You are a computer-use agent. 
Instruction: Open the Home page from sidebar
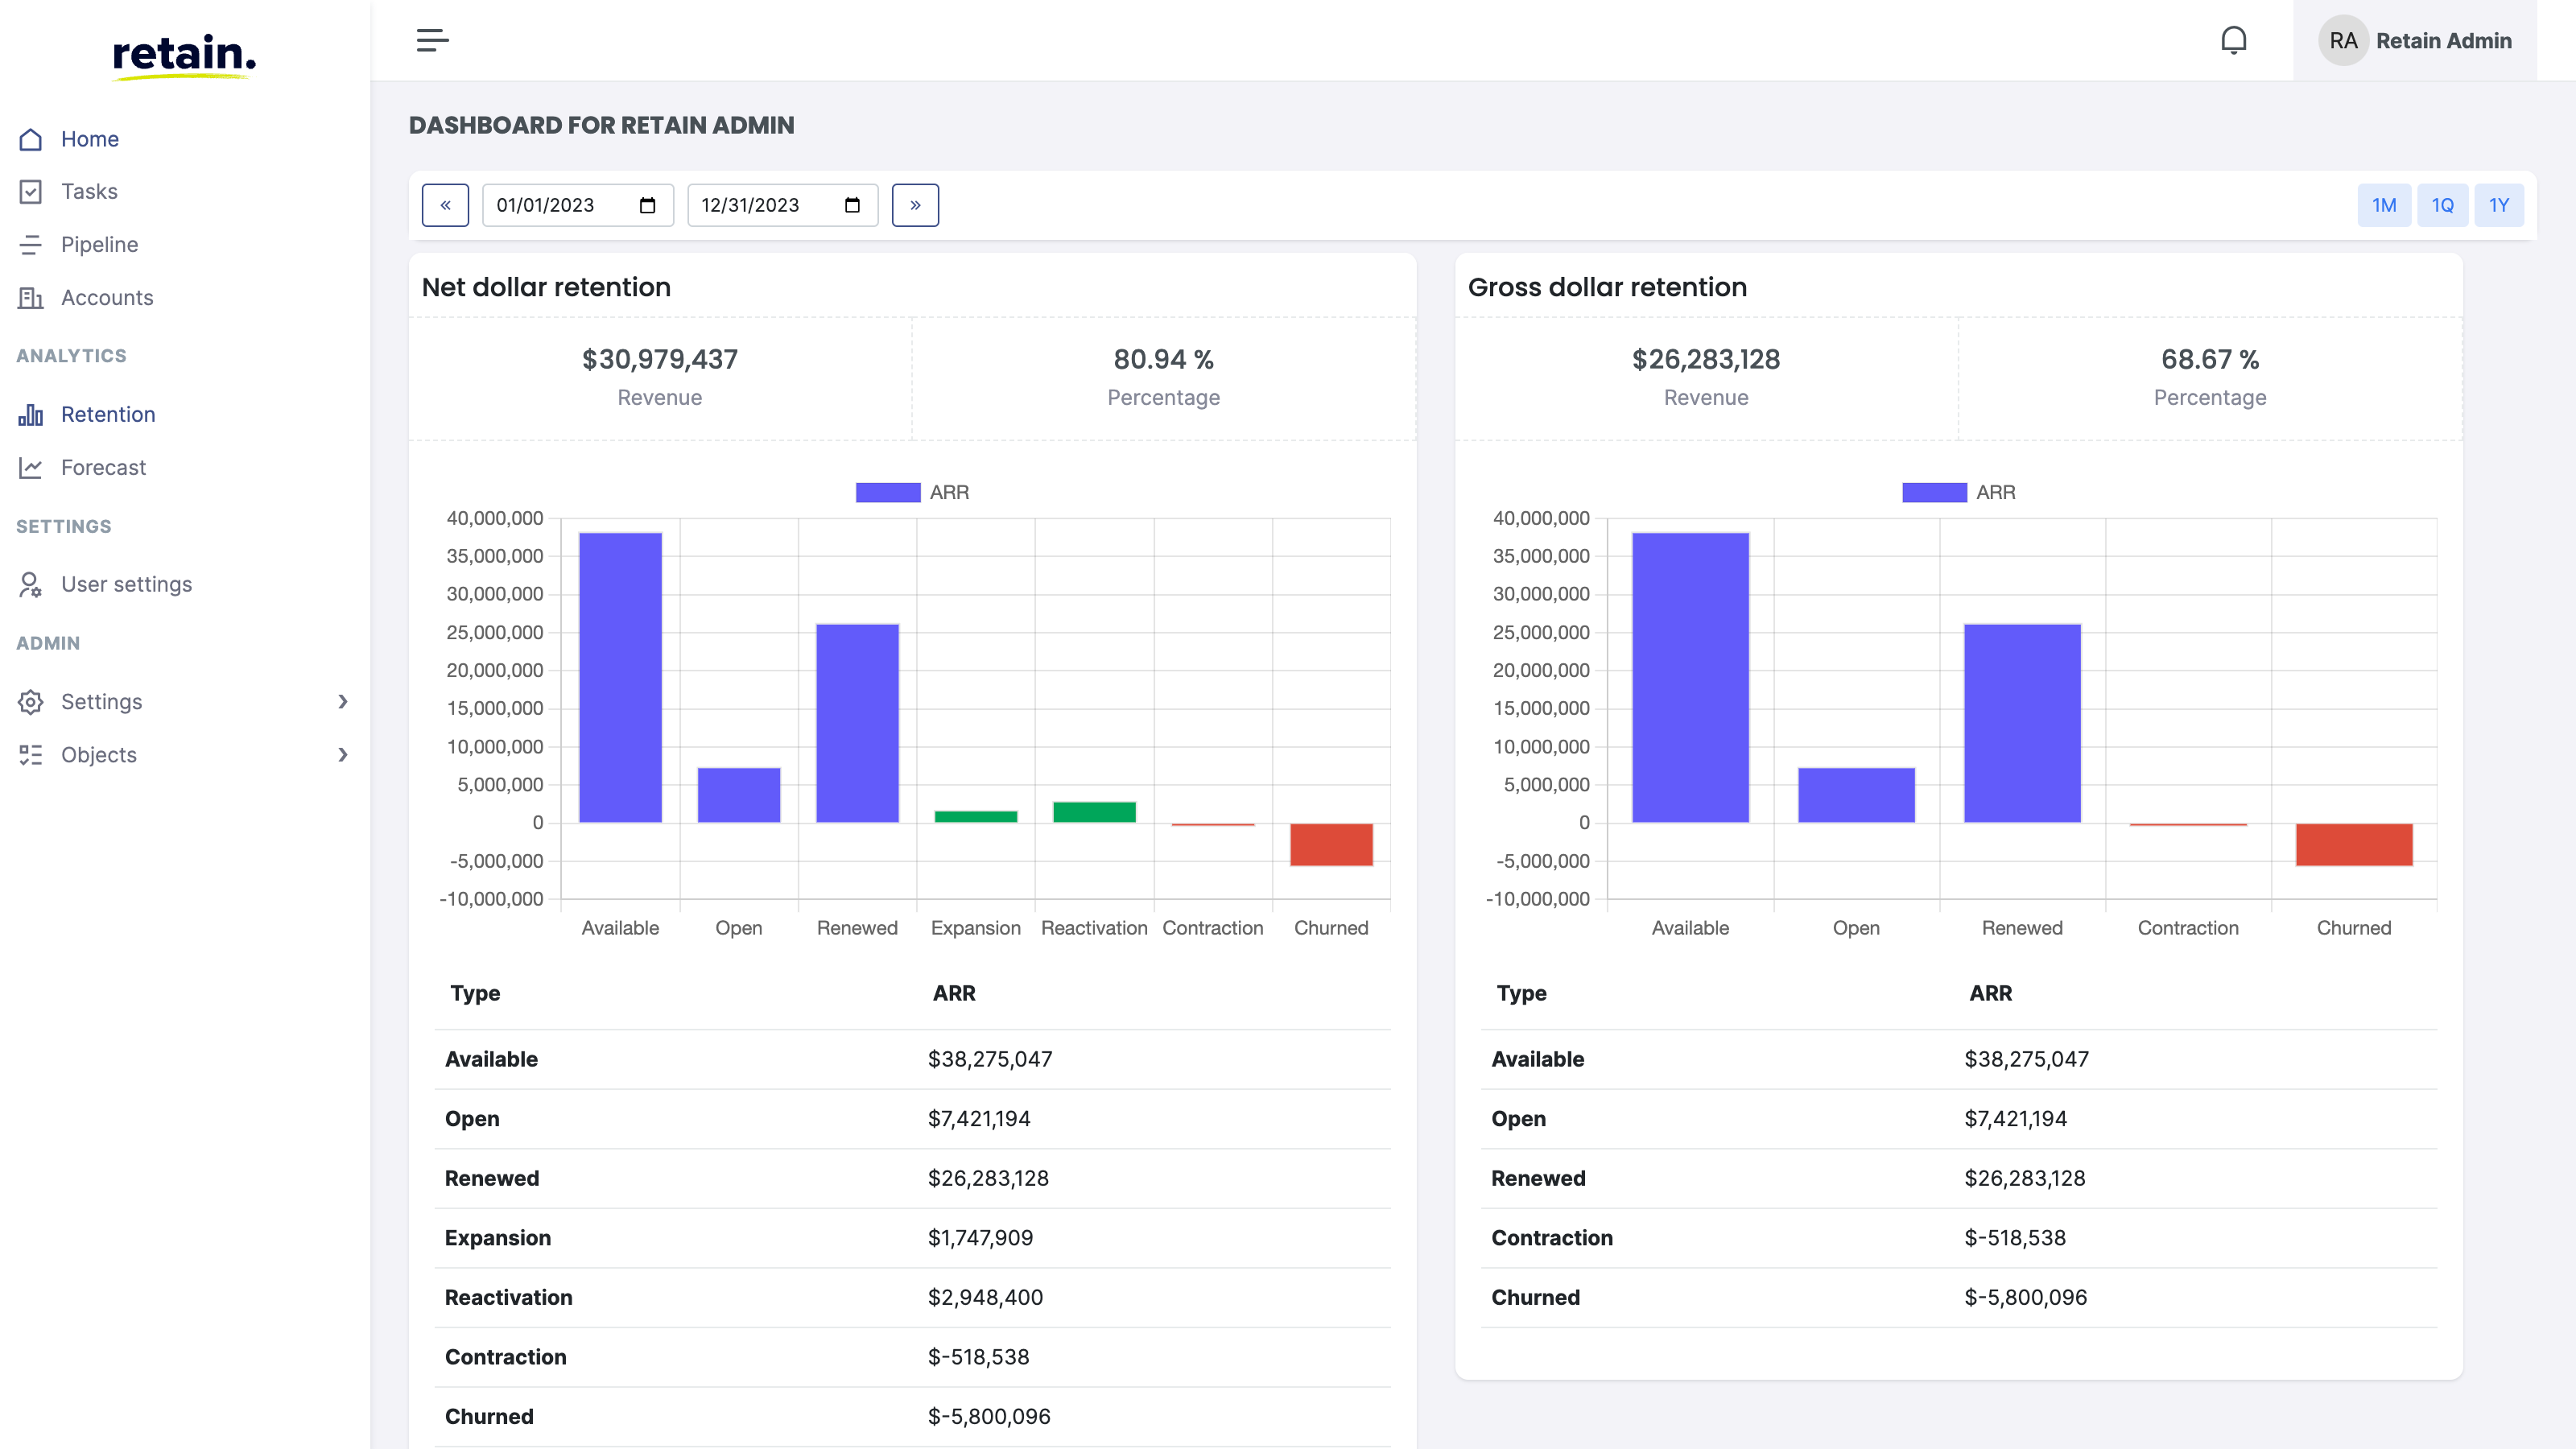click(x=90, y=139)
